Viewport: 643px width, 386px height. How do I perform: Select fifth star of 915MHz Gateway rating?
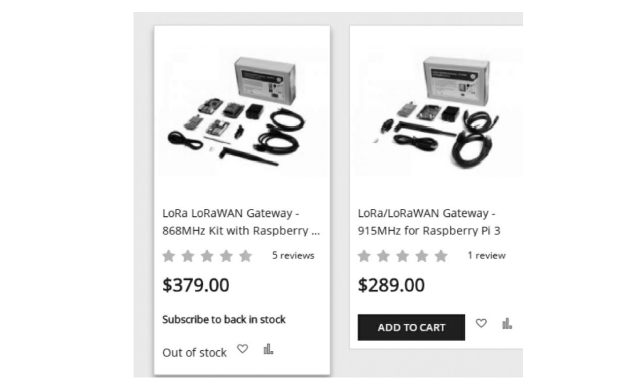tap(441, 256)
